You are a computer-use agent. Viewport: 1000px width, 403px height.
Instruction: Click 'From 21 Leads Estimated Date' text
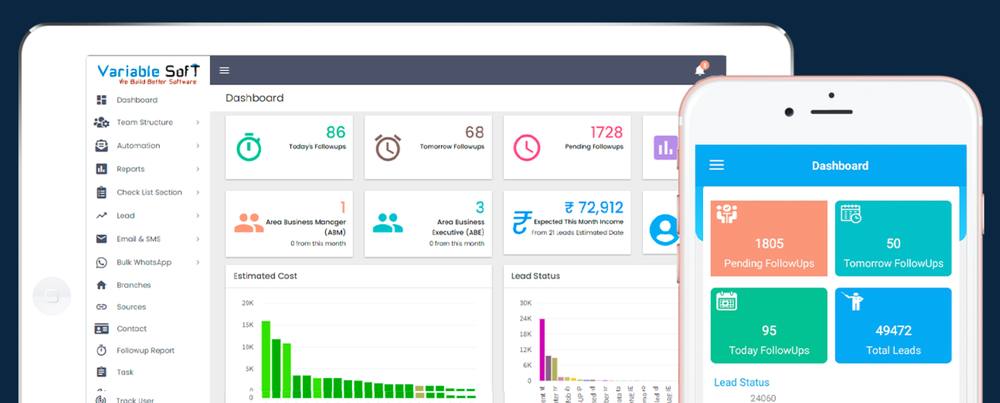[x=577, y=233]
